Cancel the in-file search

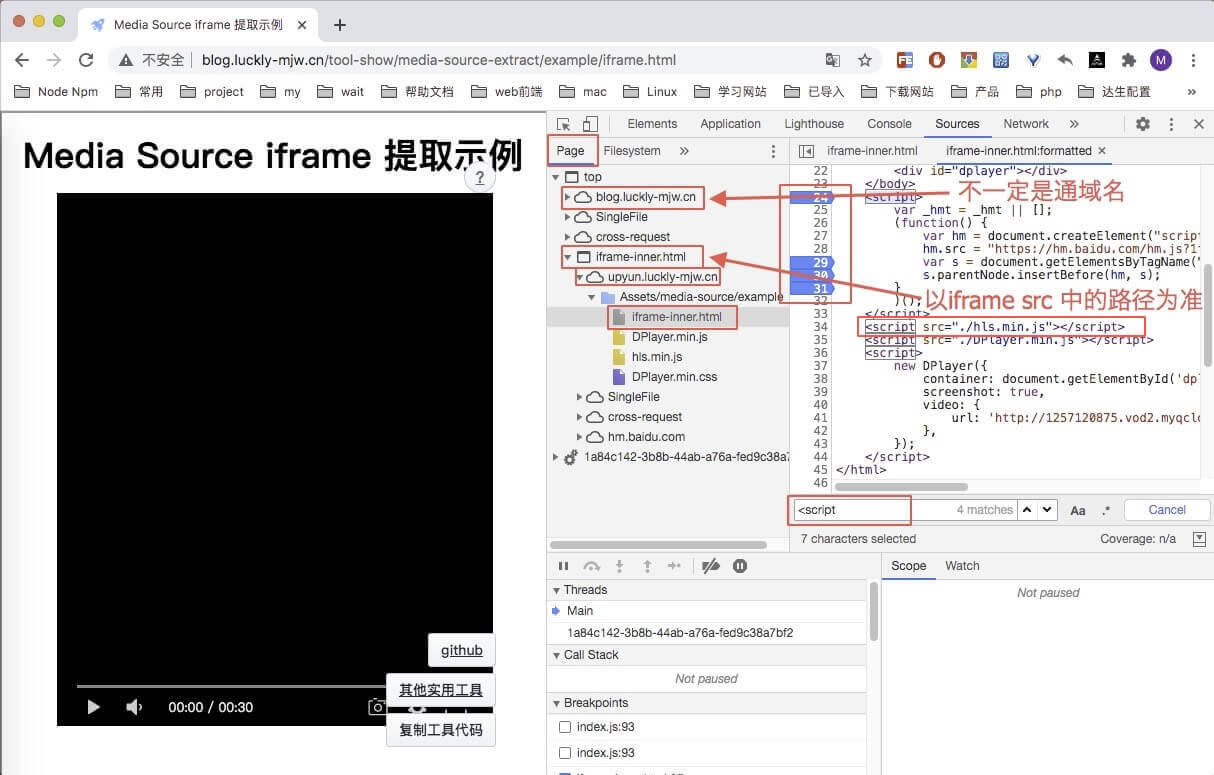1167,510
